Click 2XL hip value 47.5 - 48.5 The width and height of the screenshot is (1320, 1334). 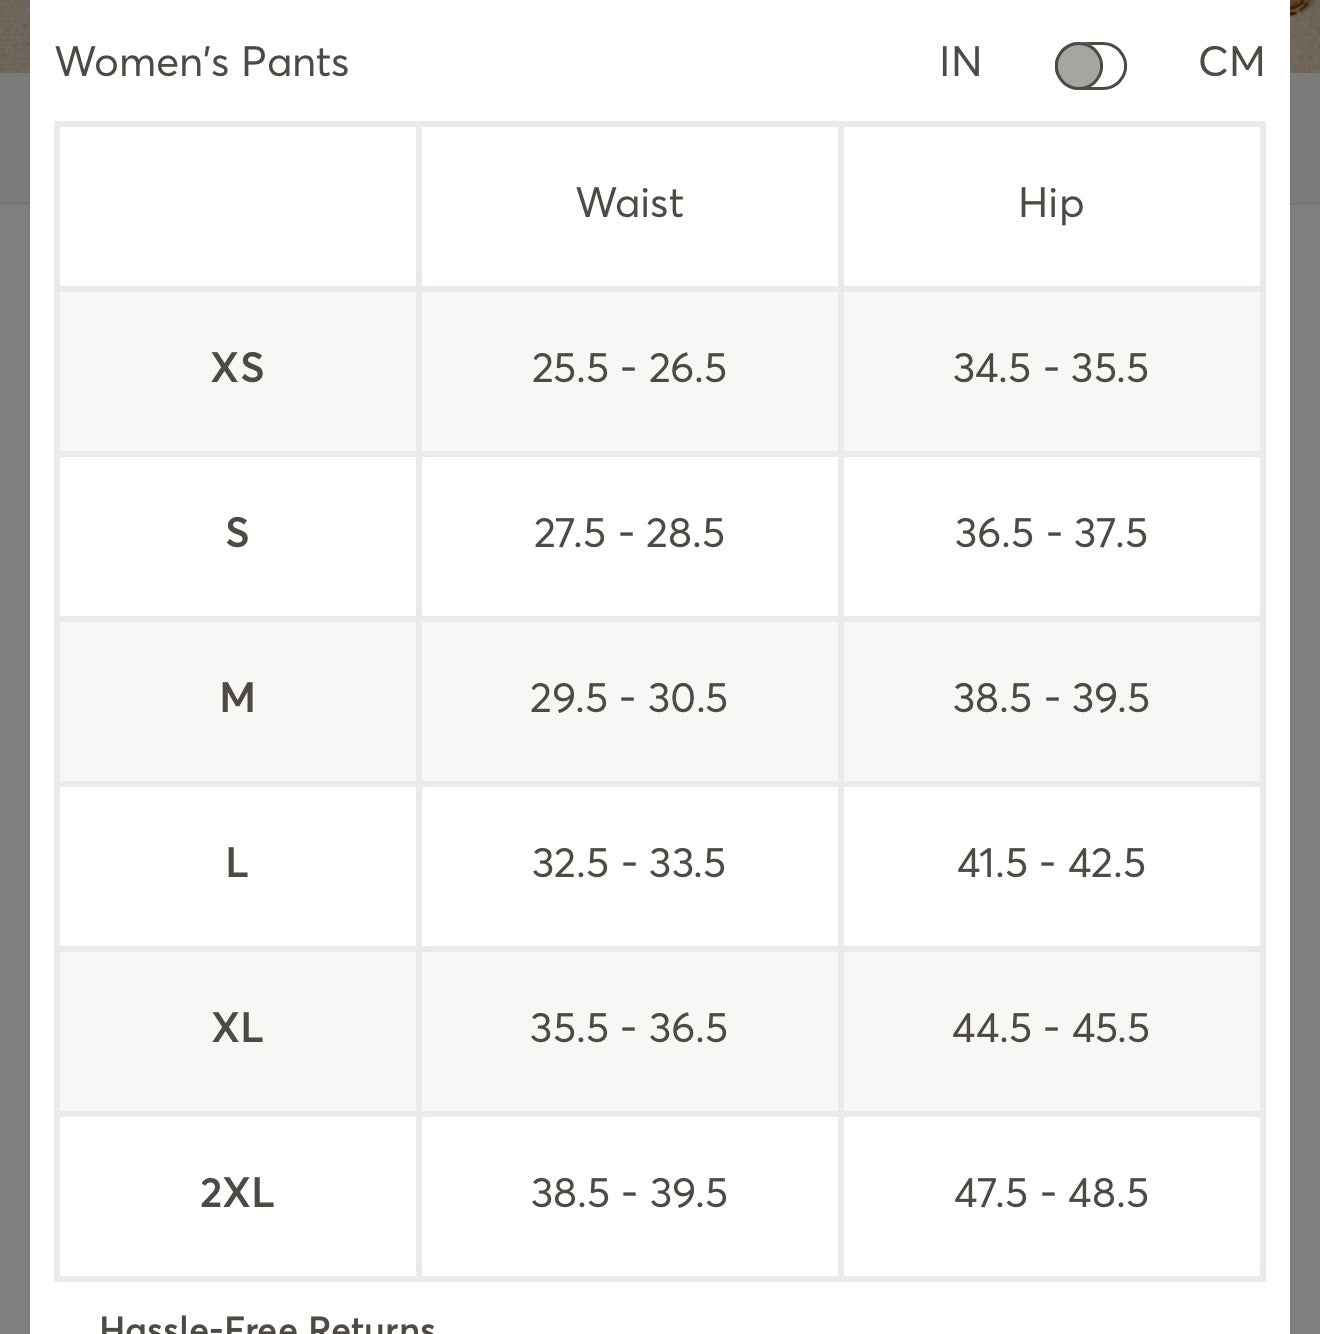1051,1194
